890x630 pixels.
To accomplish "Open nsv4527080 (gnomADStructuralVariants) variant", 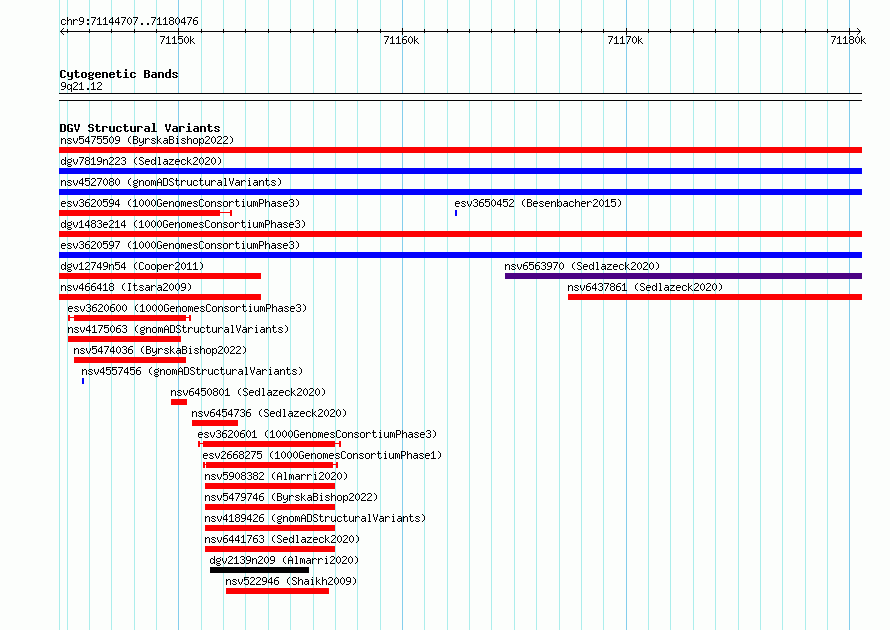I will point(171,182).
